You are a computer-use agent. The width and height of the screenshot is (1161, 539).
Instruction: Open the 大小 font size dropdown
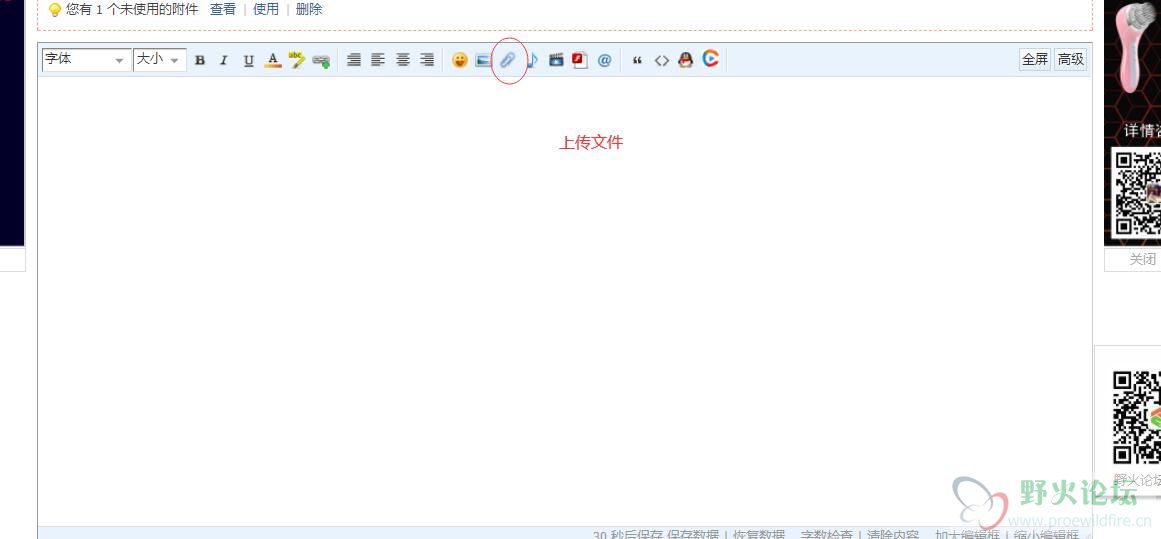click(159, 60)
